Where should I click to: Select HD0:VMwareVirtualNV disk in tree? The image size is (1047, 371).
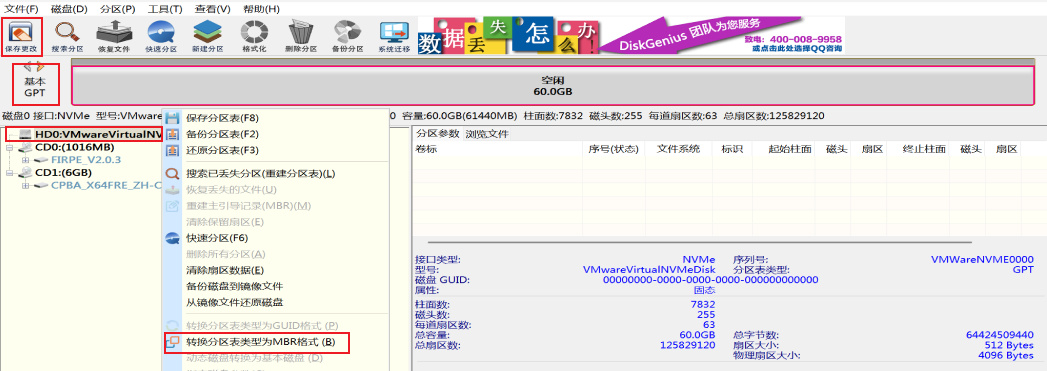click(x=99, y=134)
